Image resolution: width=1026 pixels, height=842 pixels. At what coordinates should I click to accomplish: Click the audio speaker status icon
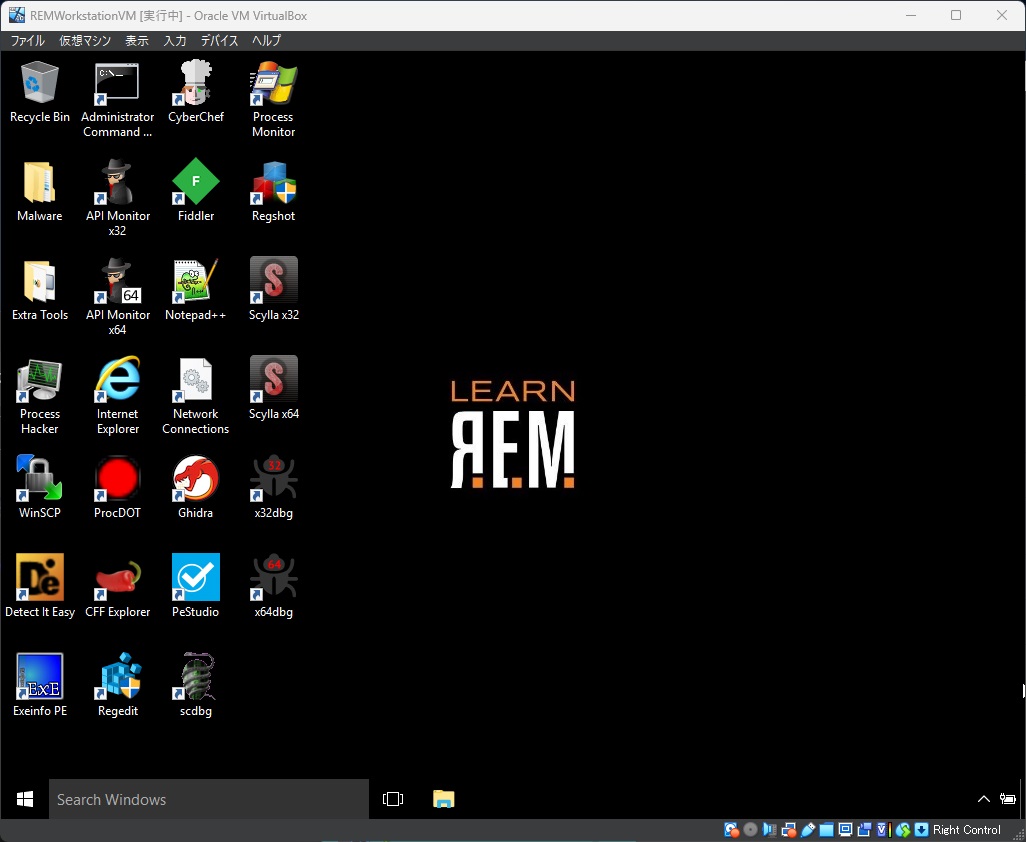(x=770, y=830)
